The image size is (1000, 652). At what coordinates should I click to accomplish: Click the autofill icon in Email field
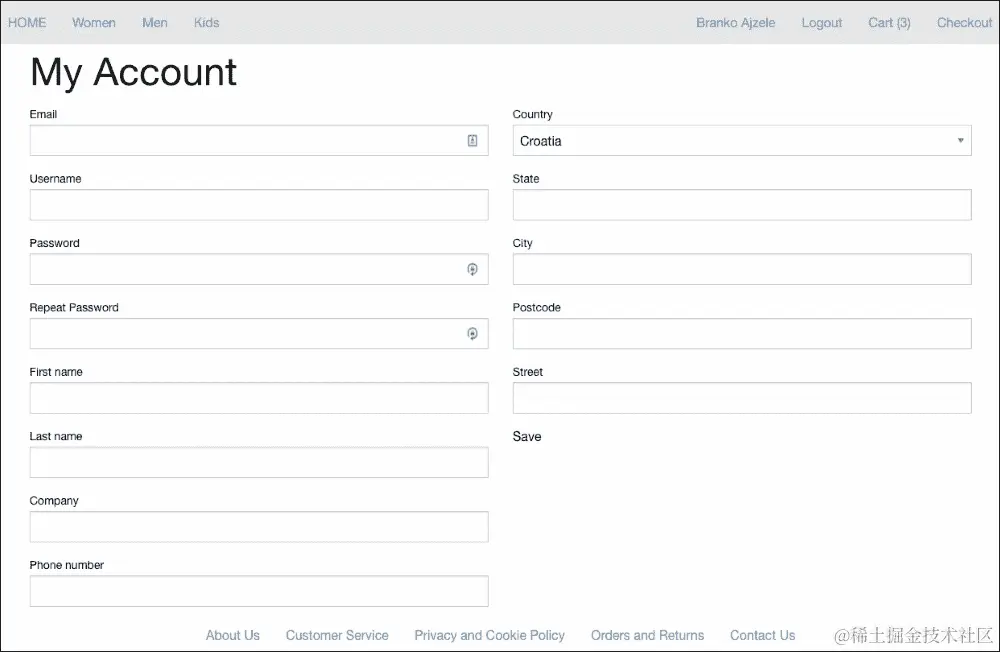(x=472, y=140)
